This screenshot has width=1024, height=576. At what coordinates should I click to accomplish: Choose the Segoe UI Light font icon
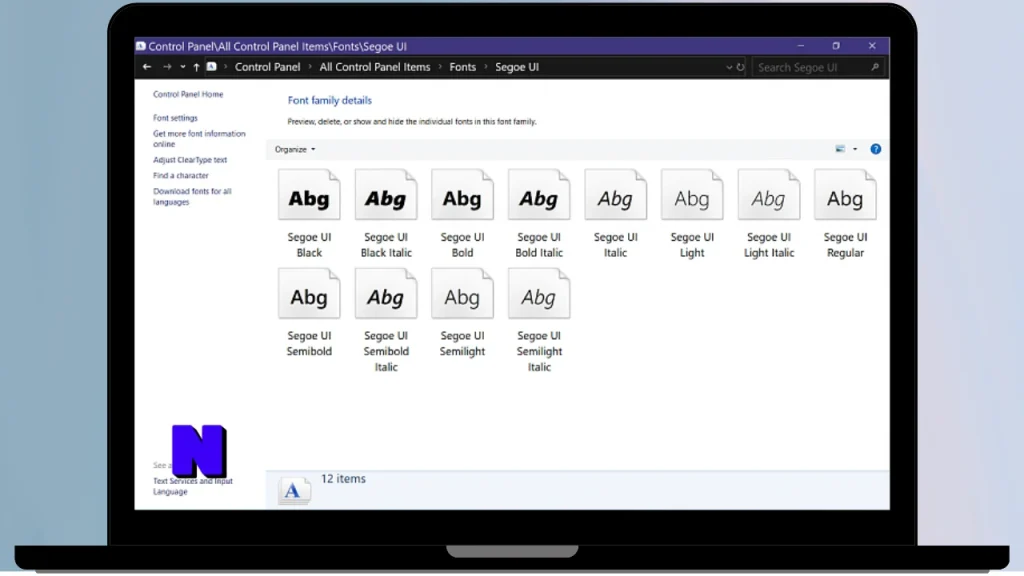point(692,195)
